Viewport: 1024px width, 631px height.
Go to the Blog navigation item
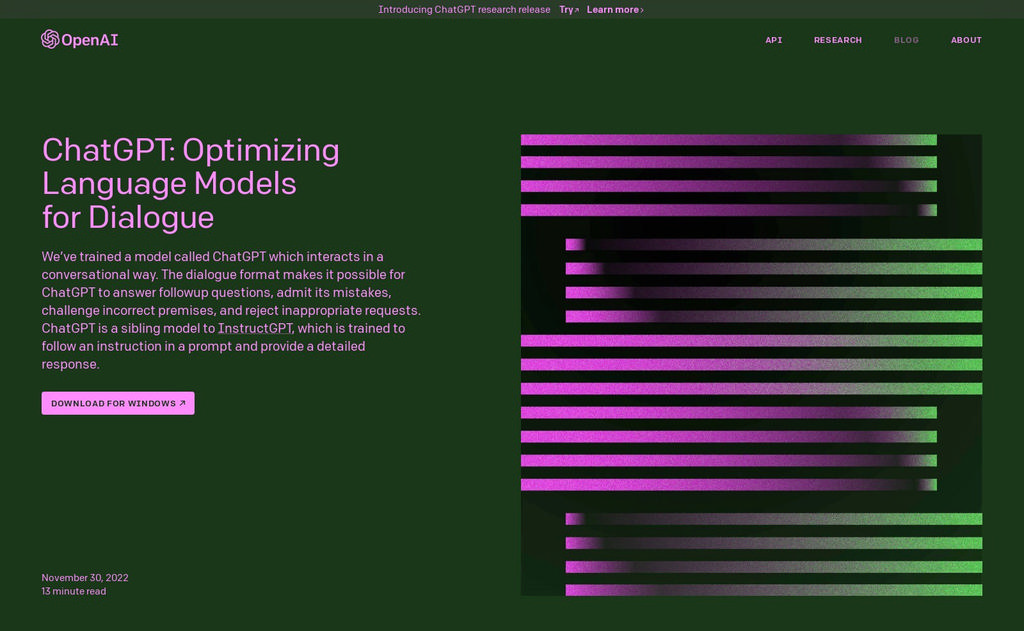click(x=906, y=40)
